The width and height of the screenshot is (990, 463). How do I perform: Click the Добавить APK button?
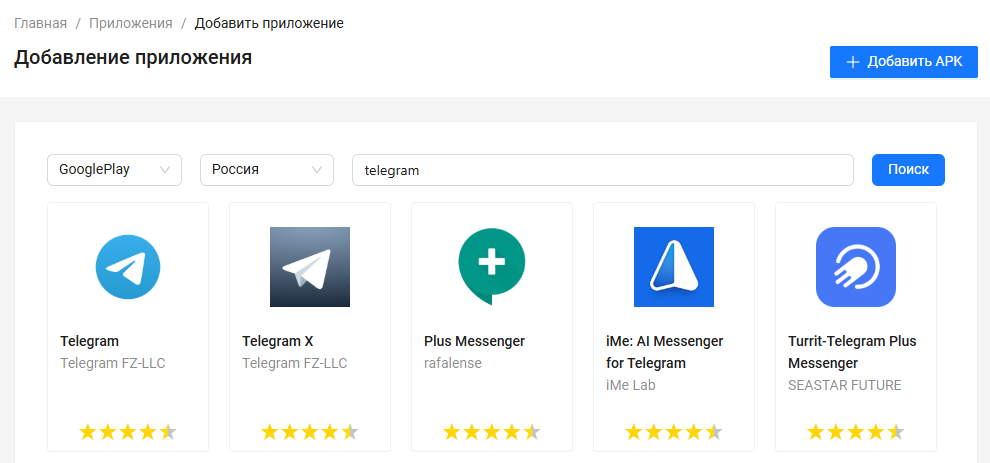(x=903, y=62)
